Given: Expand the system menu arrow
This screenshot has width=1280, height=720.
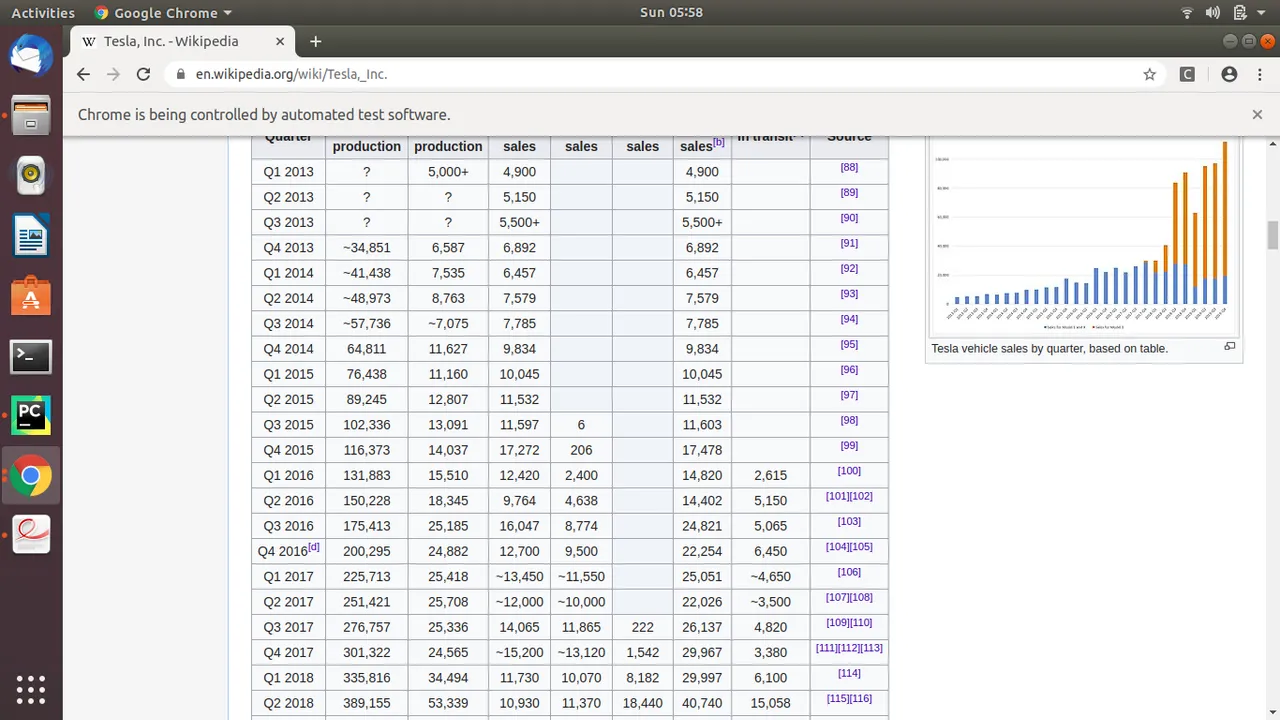Looking at the screenshot, I should pyautogui.click(x=1261, y=13).
